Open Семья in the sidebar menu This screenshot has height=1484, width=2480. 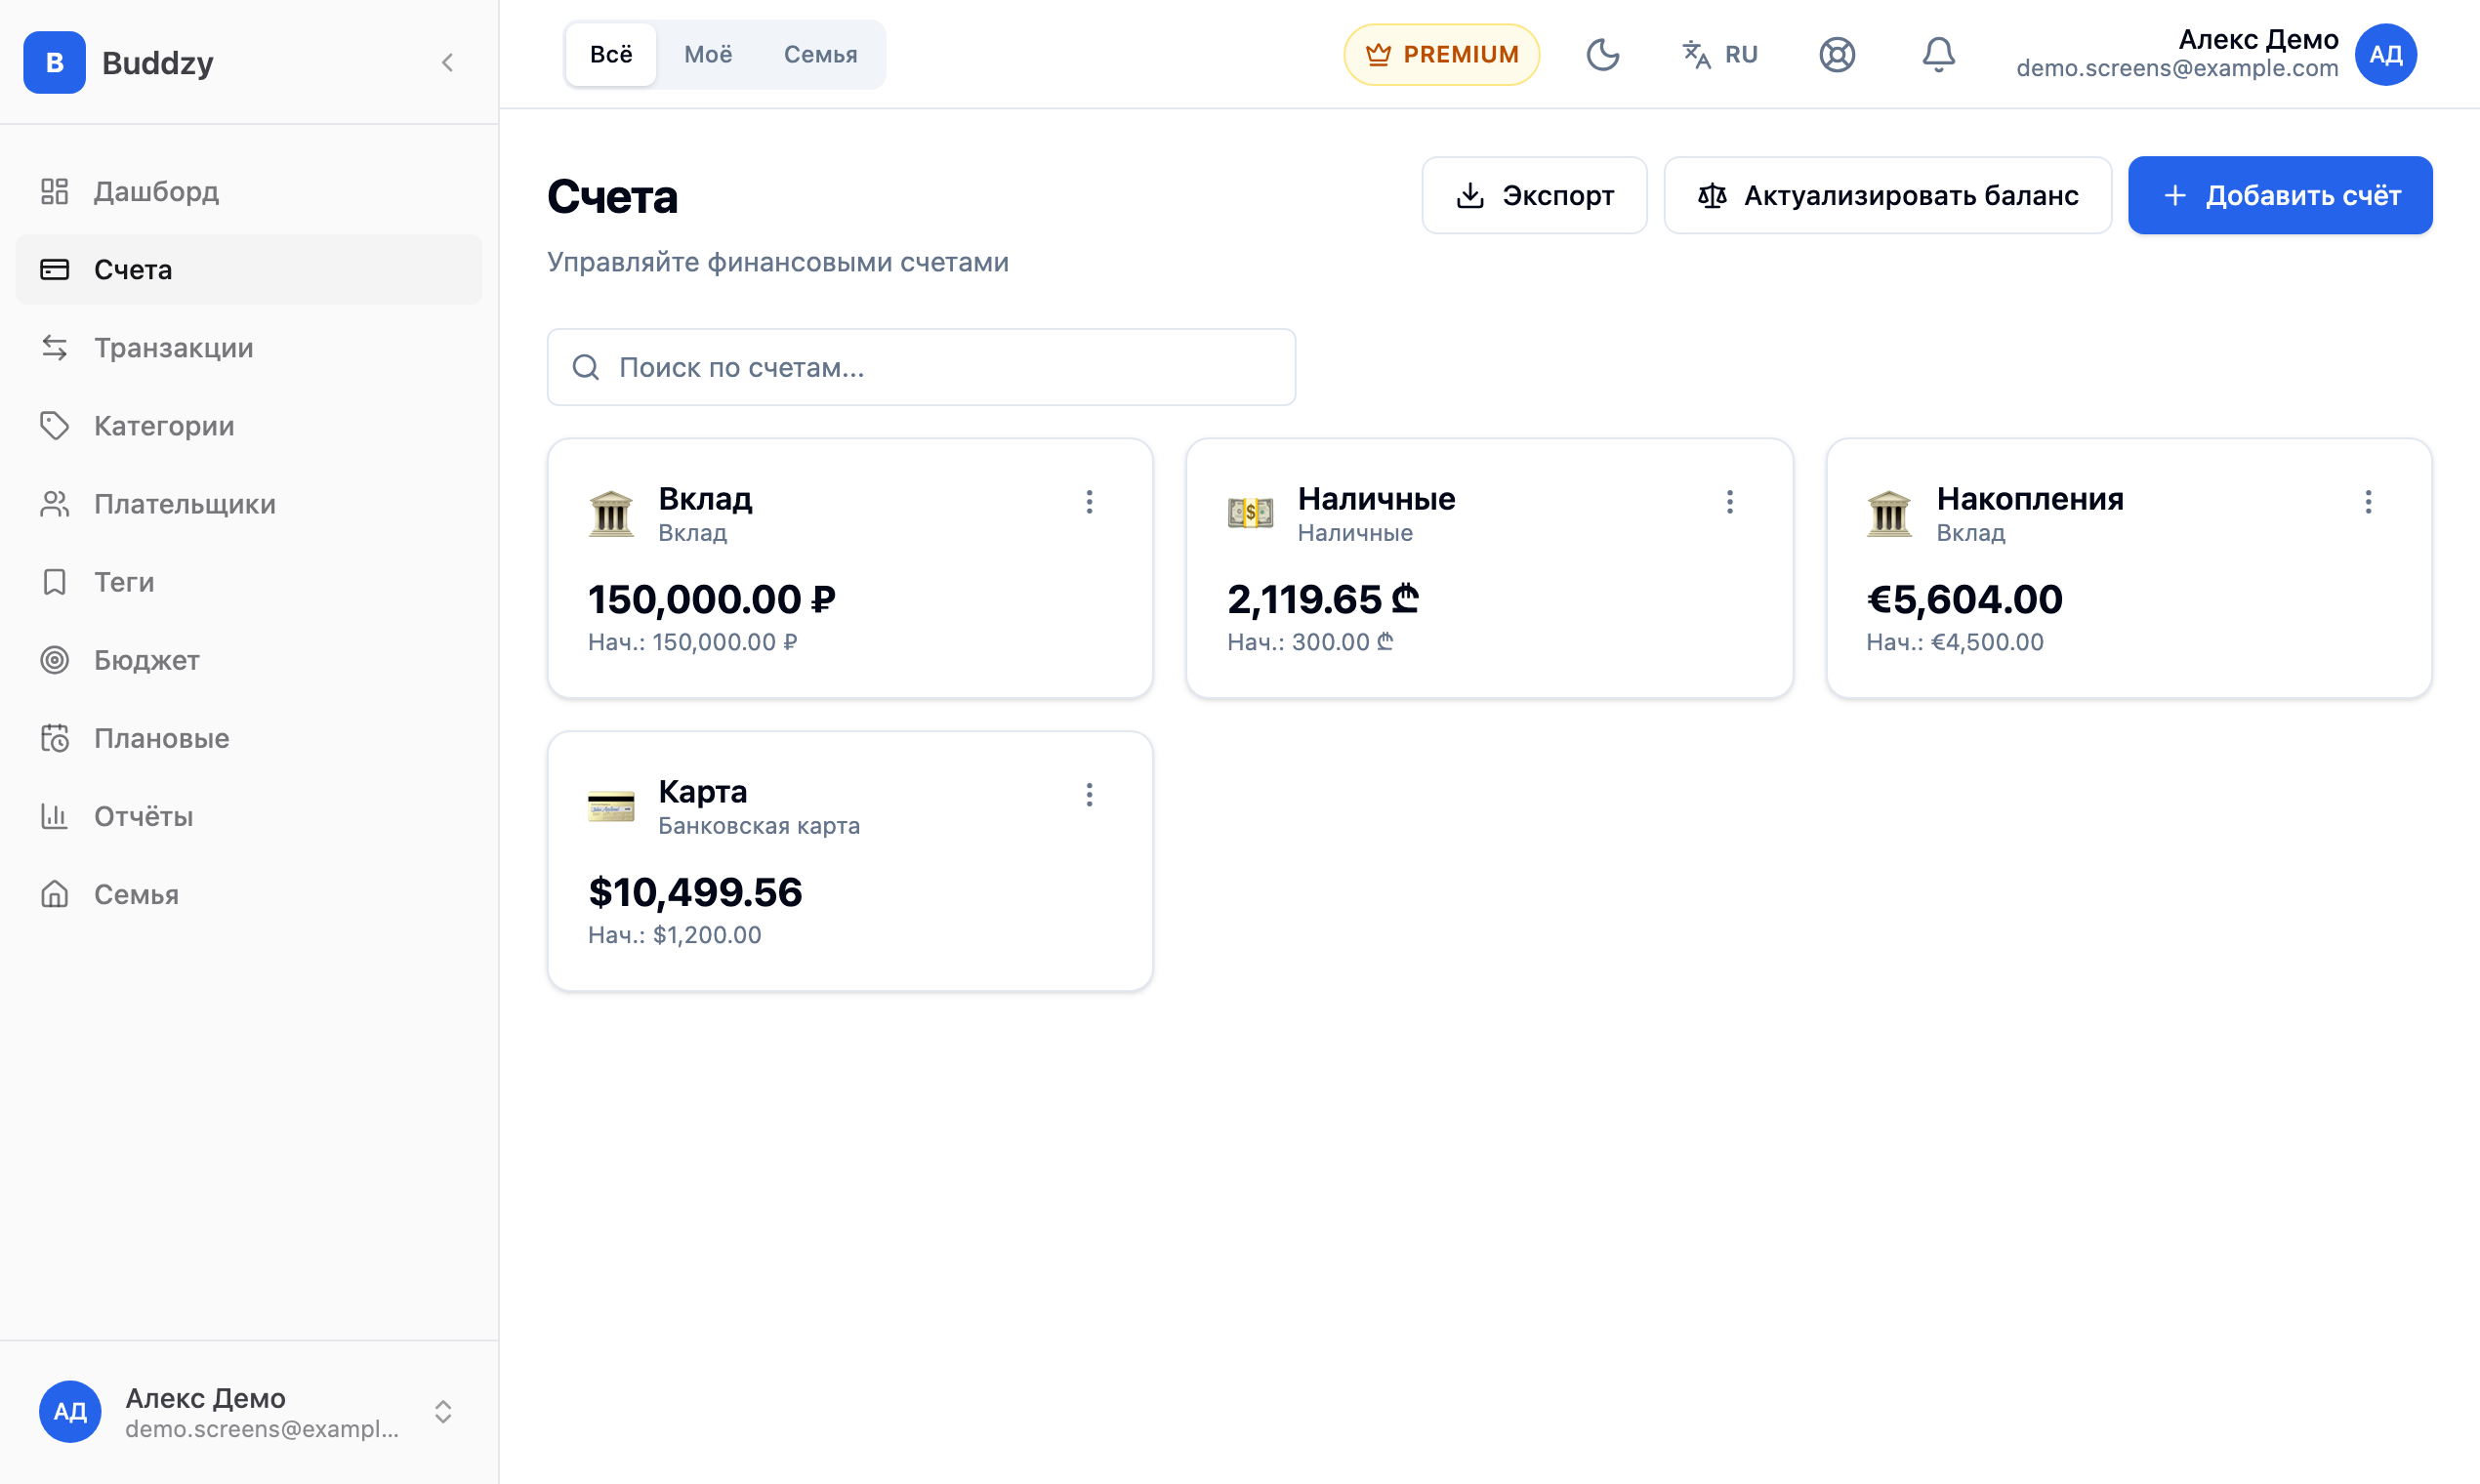(x=249, y=893)
